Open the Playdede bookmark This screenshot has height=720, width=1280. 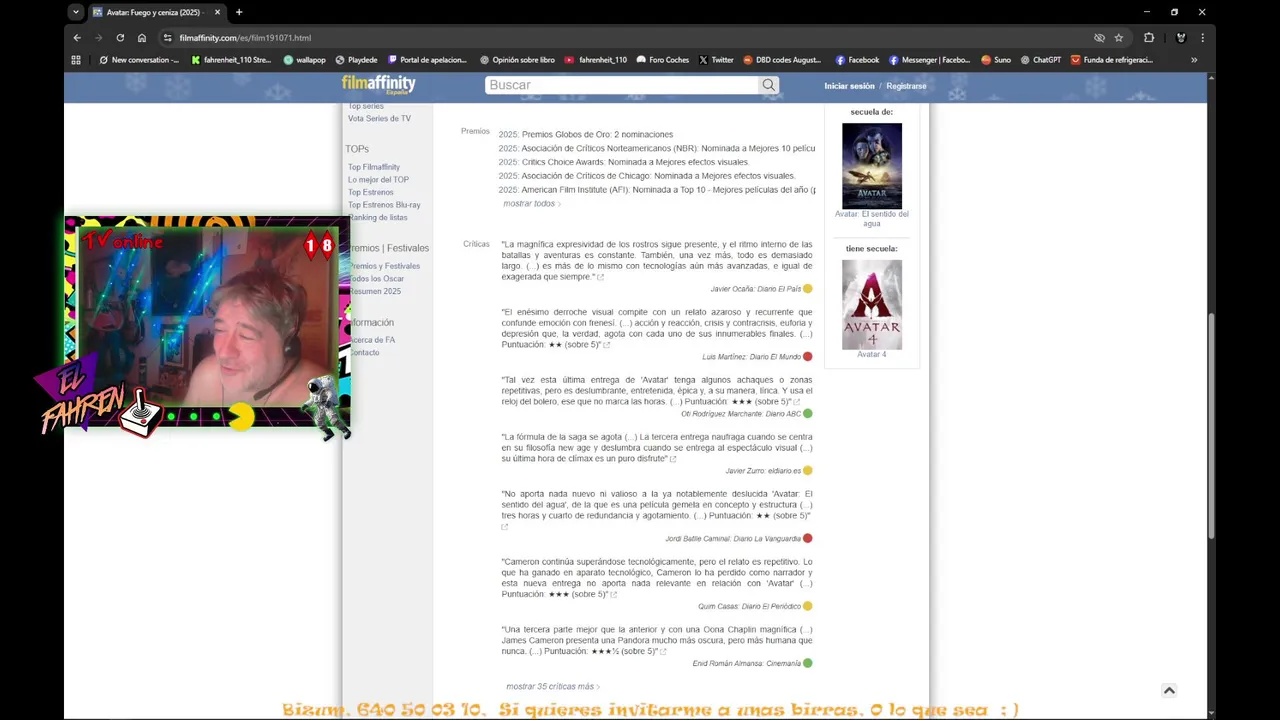(x=356, y=60)
